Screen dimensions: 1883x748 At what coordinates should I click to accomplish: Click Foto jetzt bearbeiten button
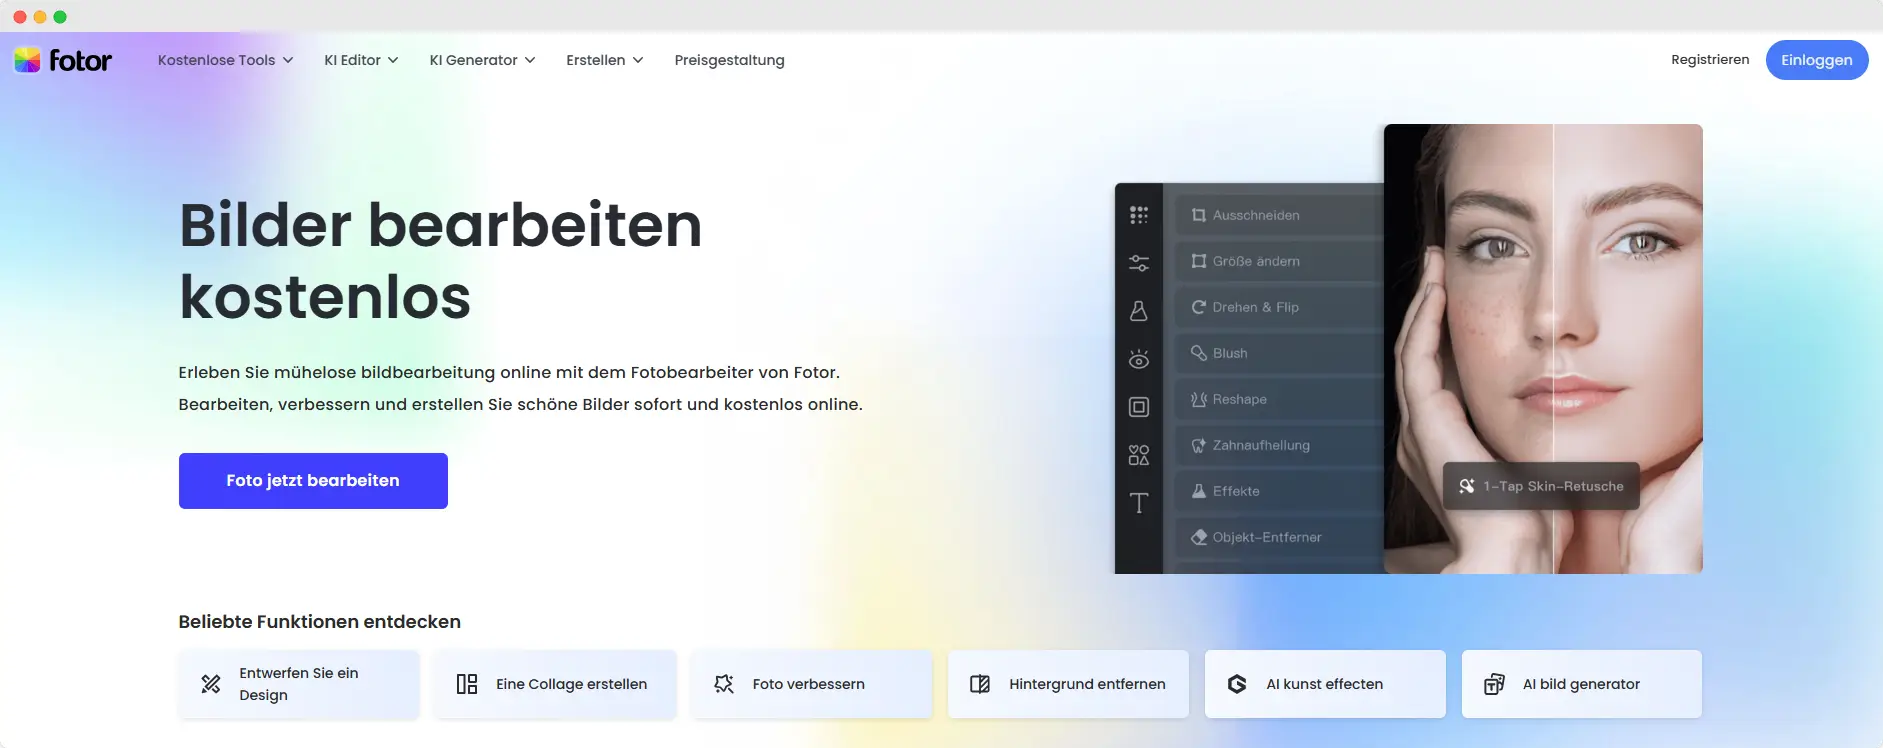pyautogui.click(x=313, y=481)
